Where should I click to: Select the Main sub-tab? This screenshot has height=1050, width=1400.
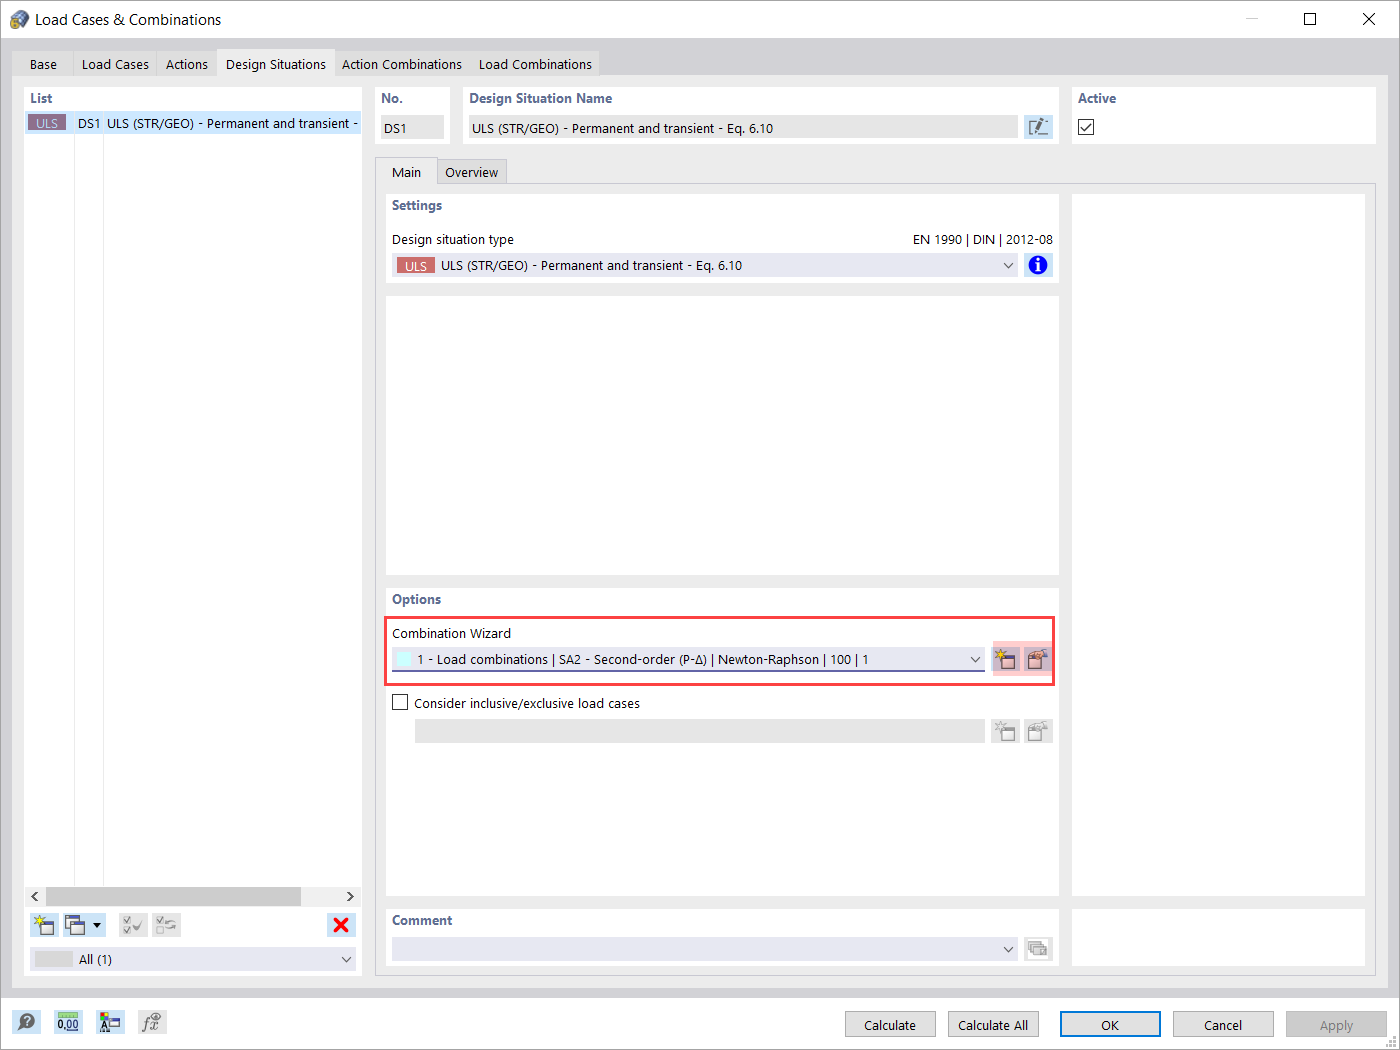pyautogui.click(x=406, y=172)
